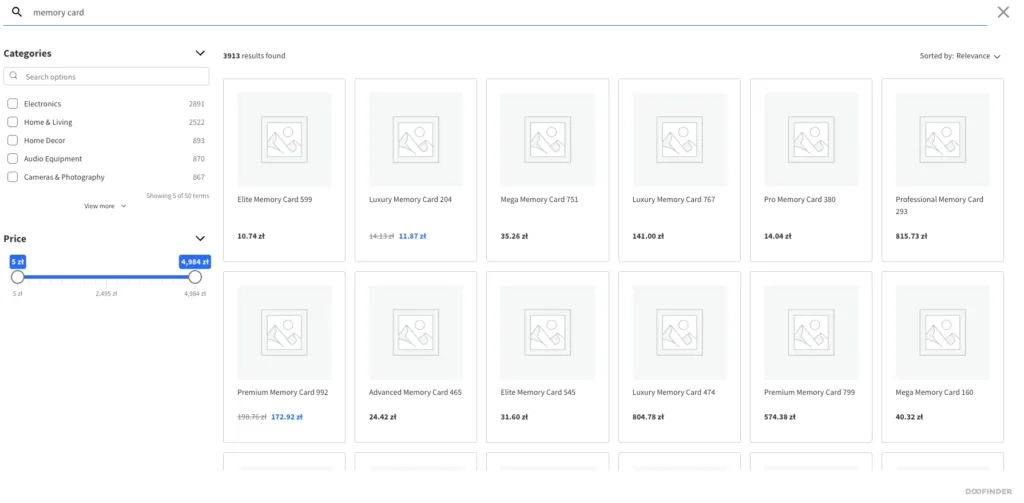Check the Electronics category
This screenshot has width=1024, height=503.
click(12, 104)
